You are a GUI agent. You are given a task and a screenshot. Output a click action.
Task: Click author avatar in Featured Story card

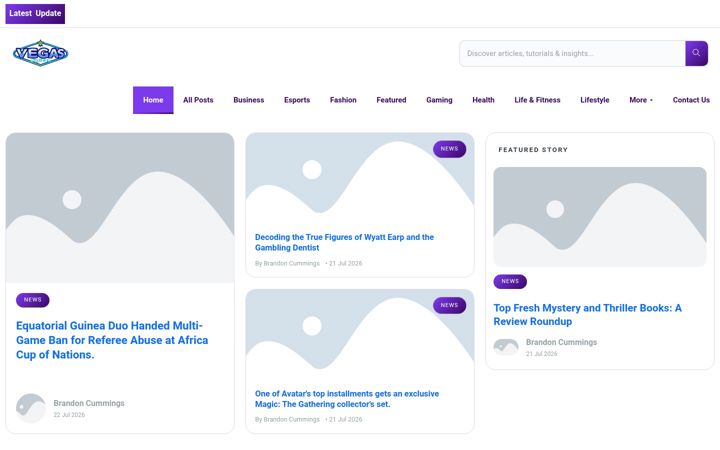(x=506, y=347)
